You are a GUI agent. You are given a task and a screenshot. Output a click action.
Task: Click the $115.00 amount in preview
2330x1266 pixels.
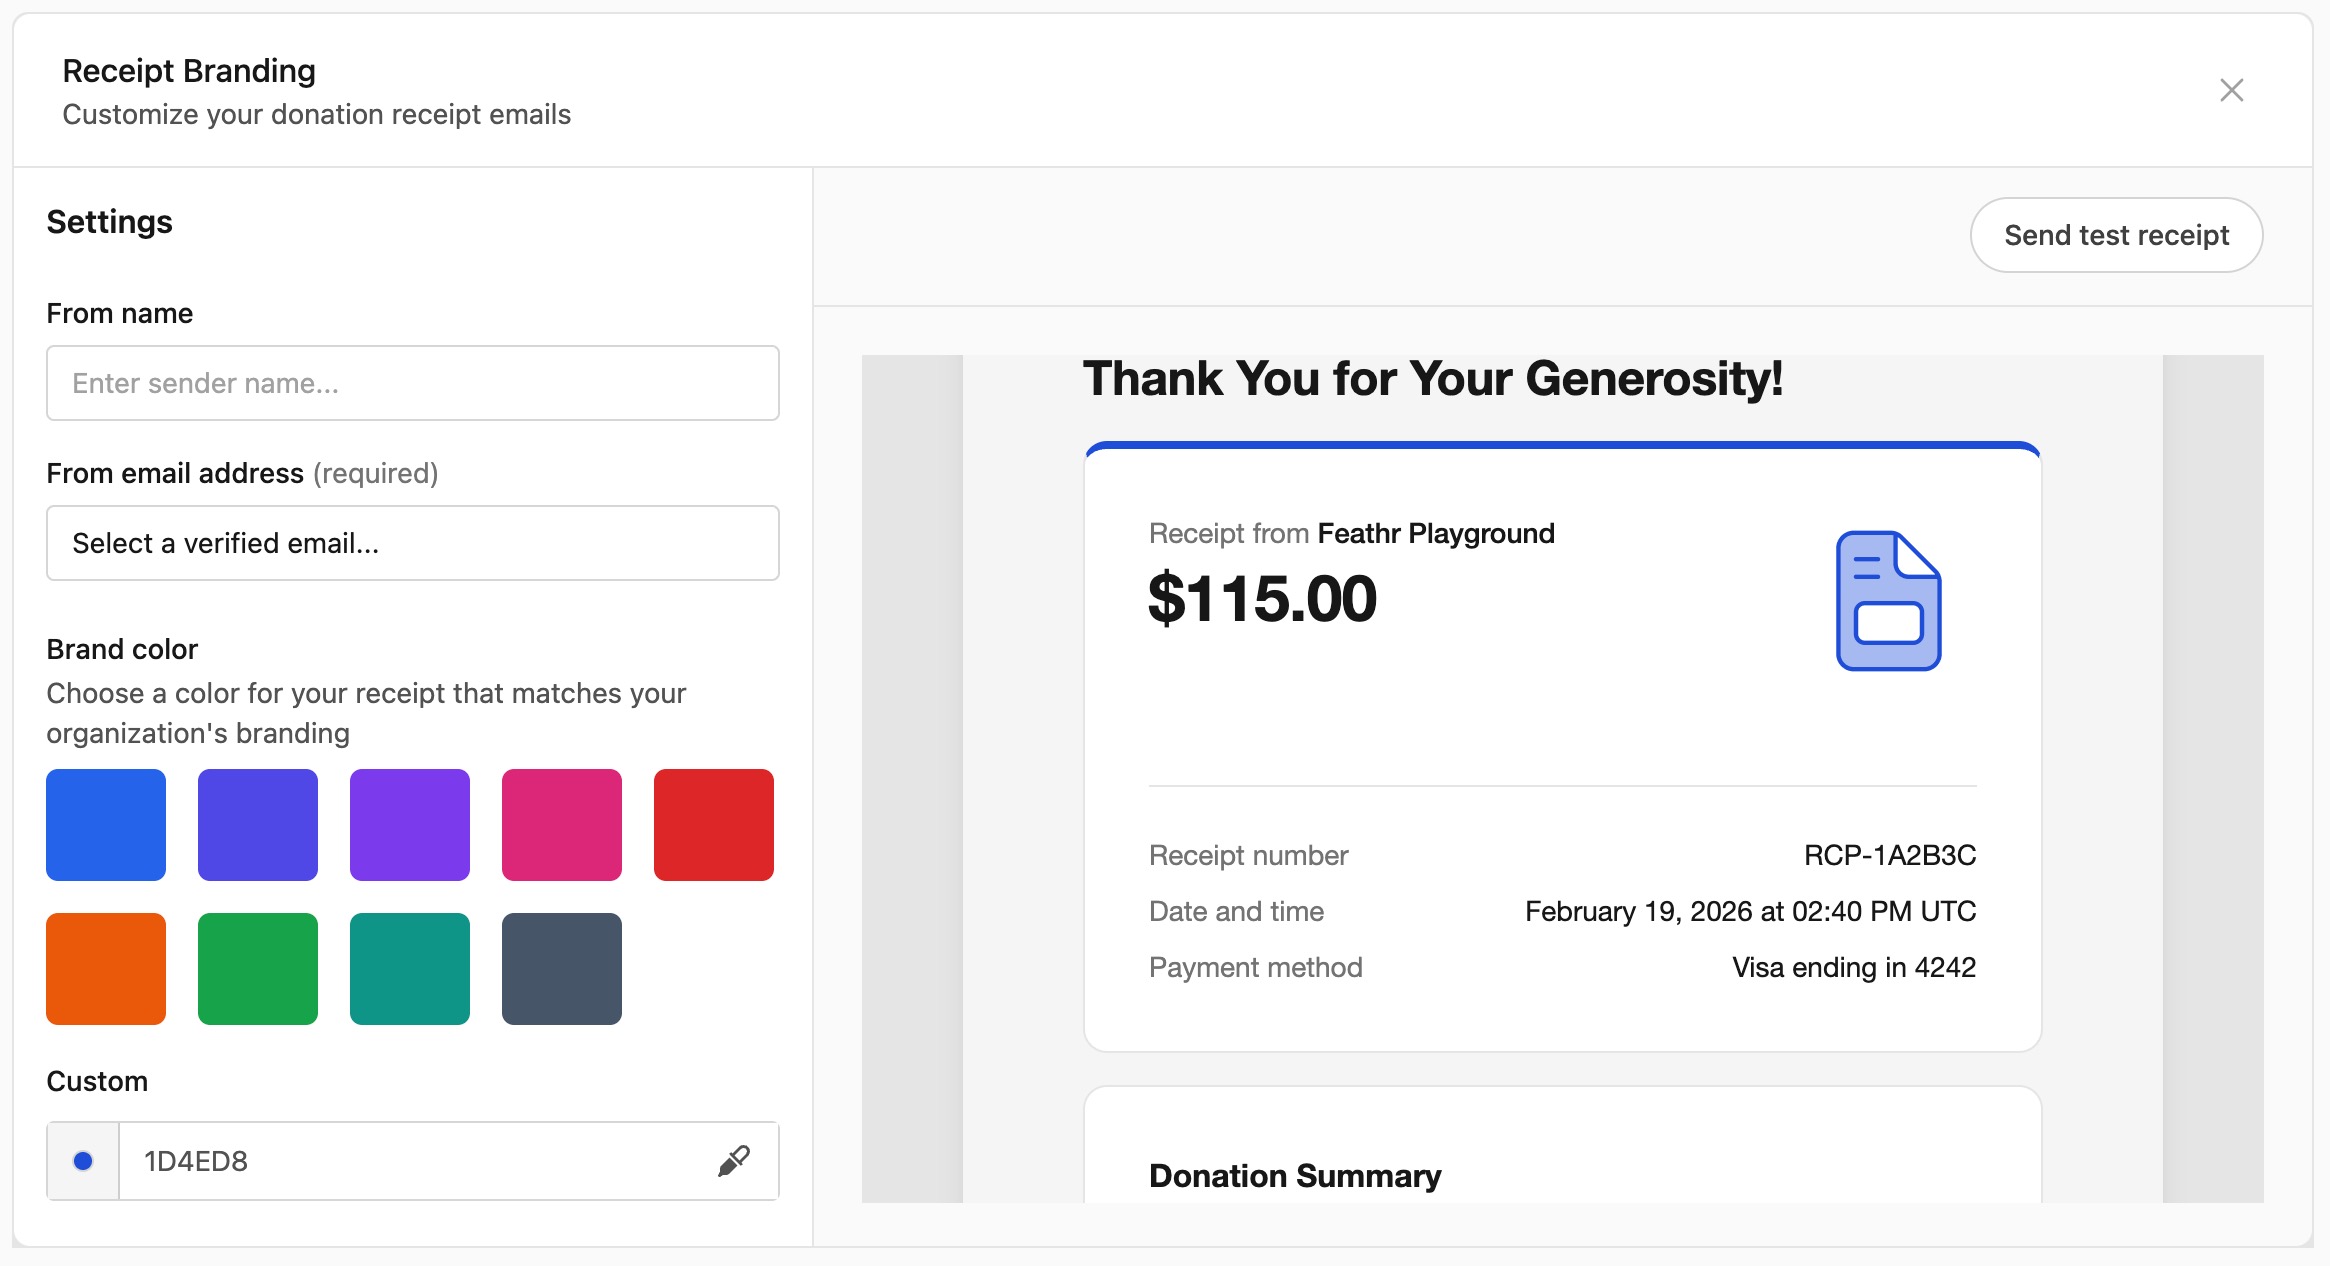[1262, 599]
